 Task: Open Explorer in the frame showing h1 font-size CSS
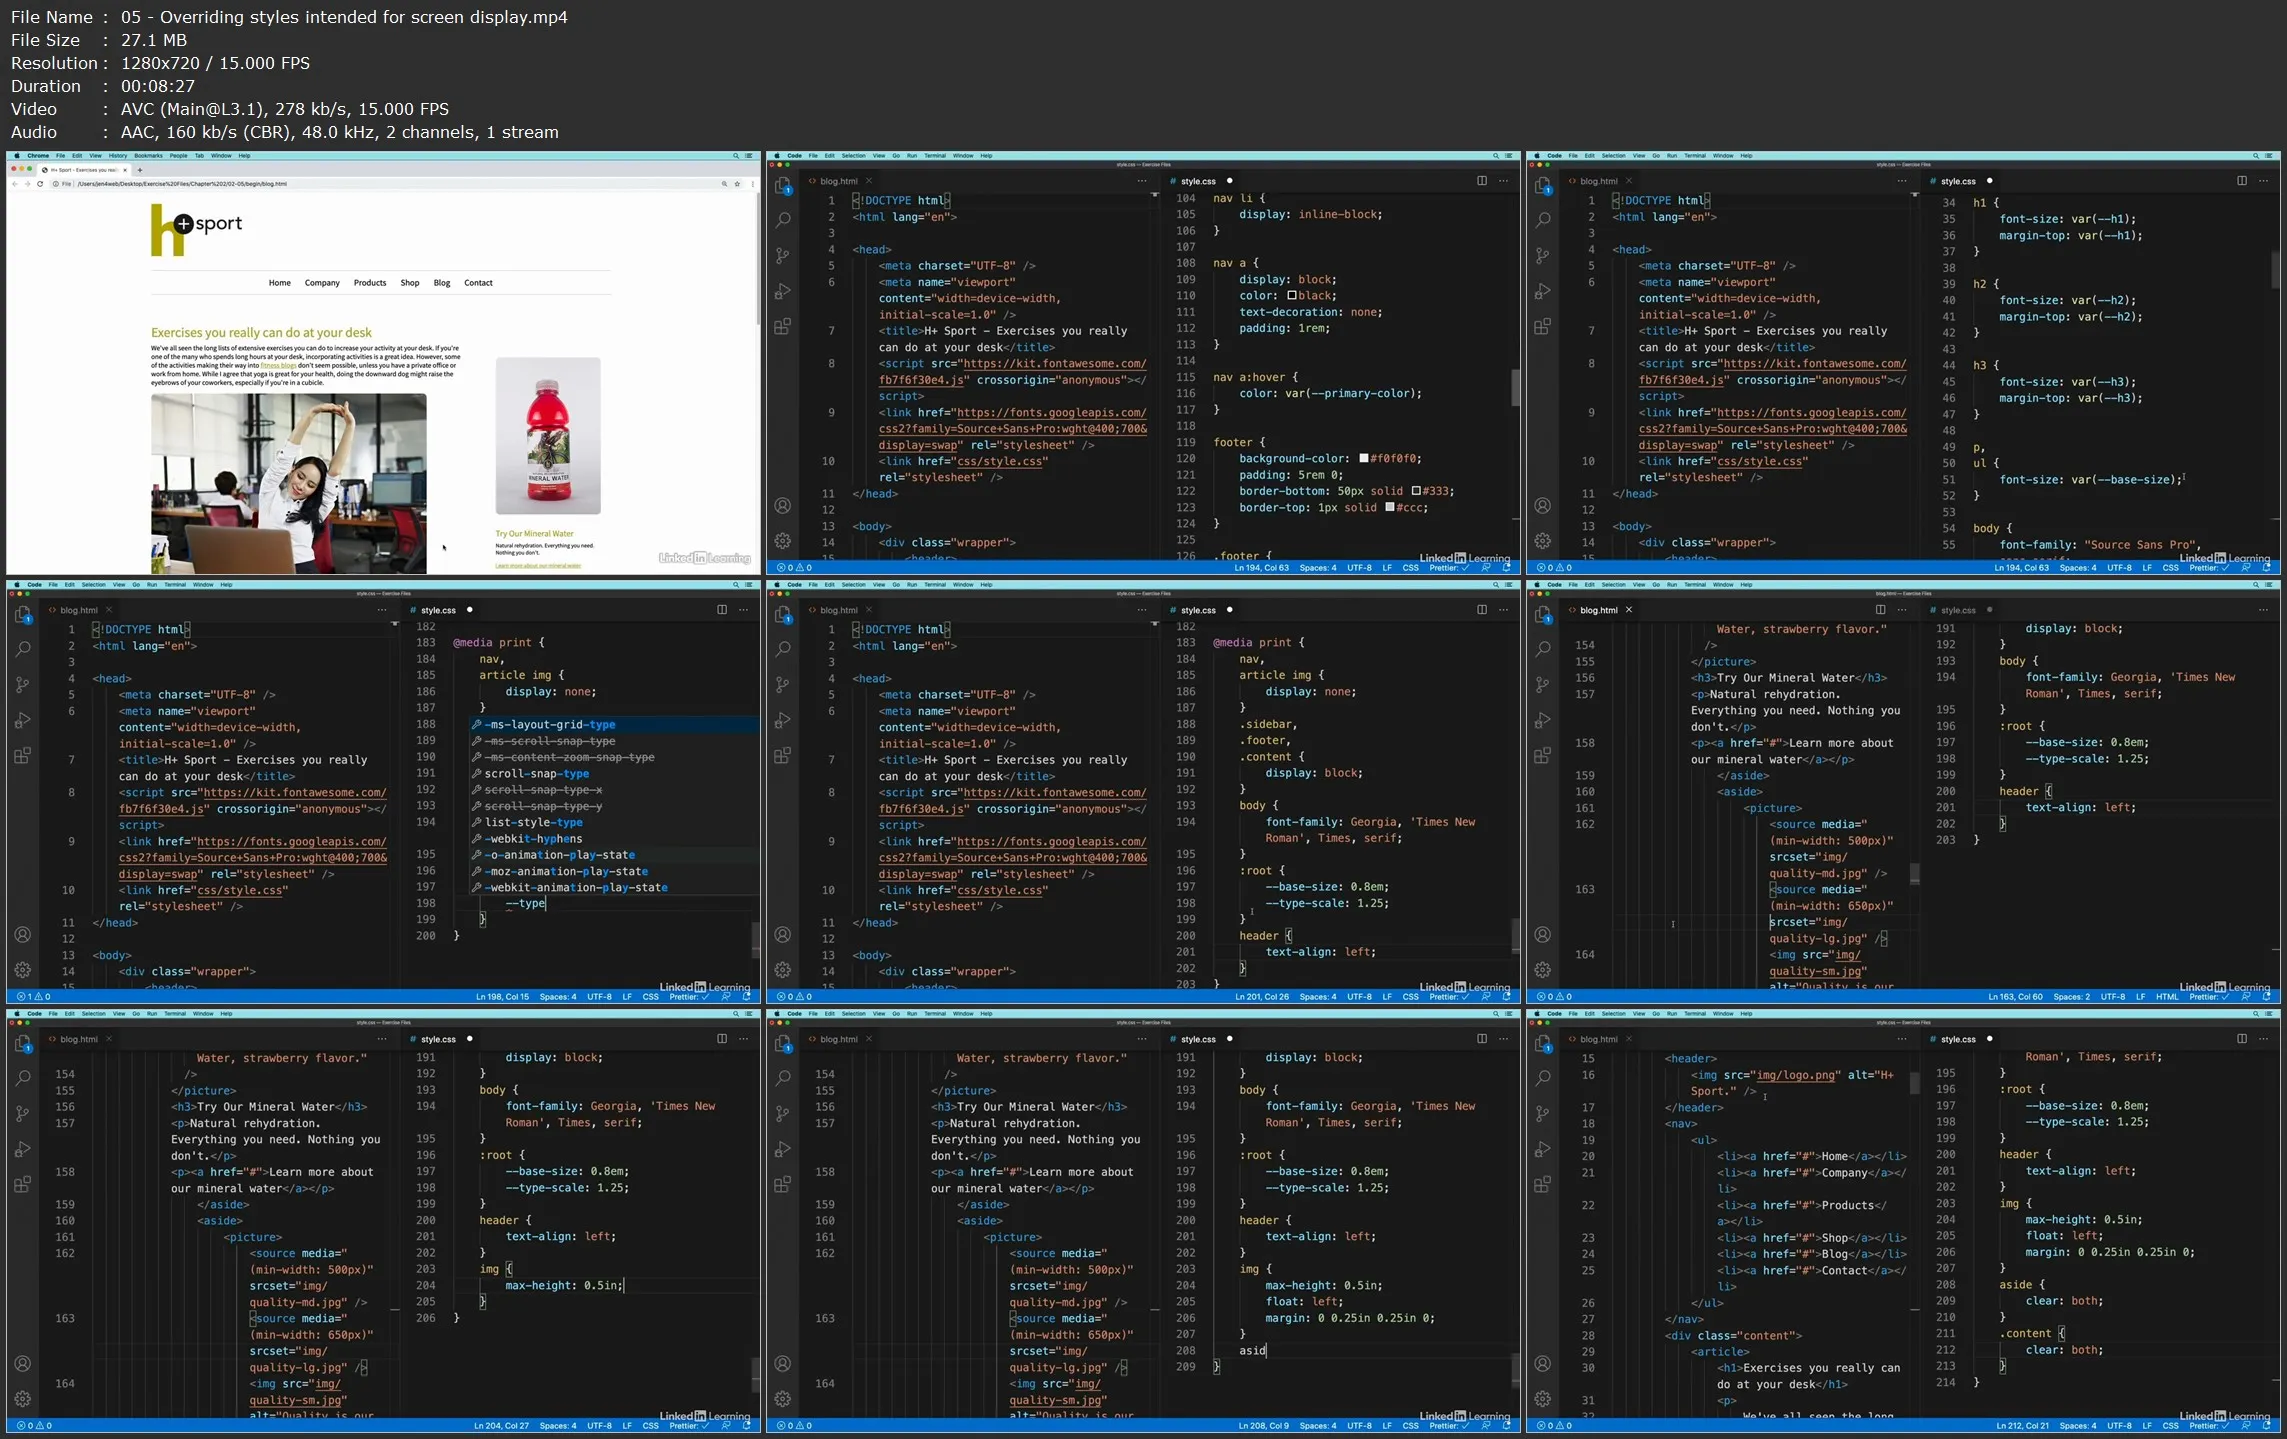[x=1543, y=186]
